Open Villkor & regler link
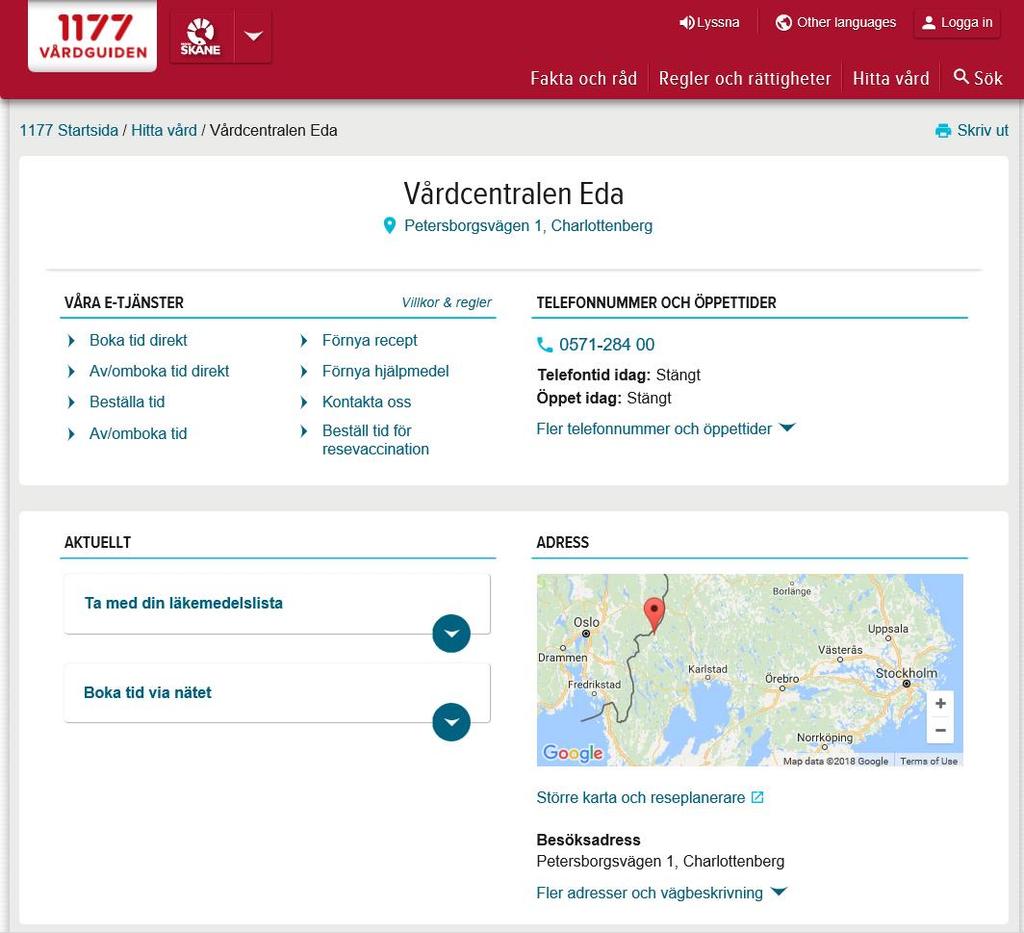 pos(447,303)
